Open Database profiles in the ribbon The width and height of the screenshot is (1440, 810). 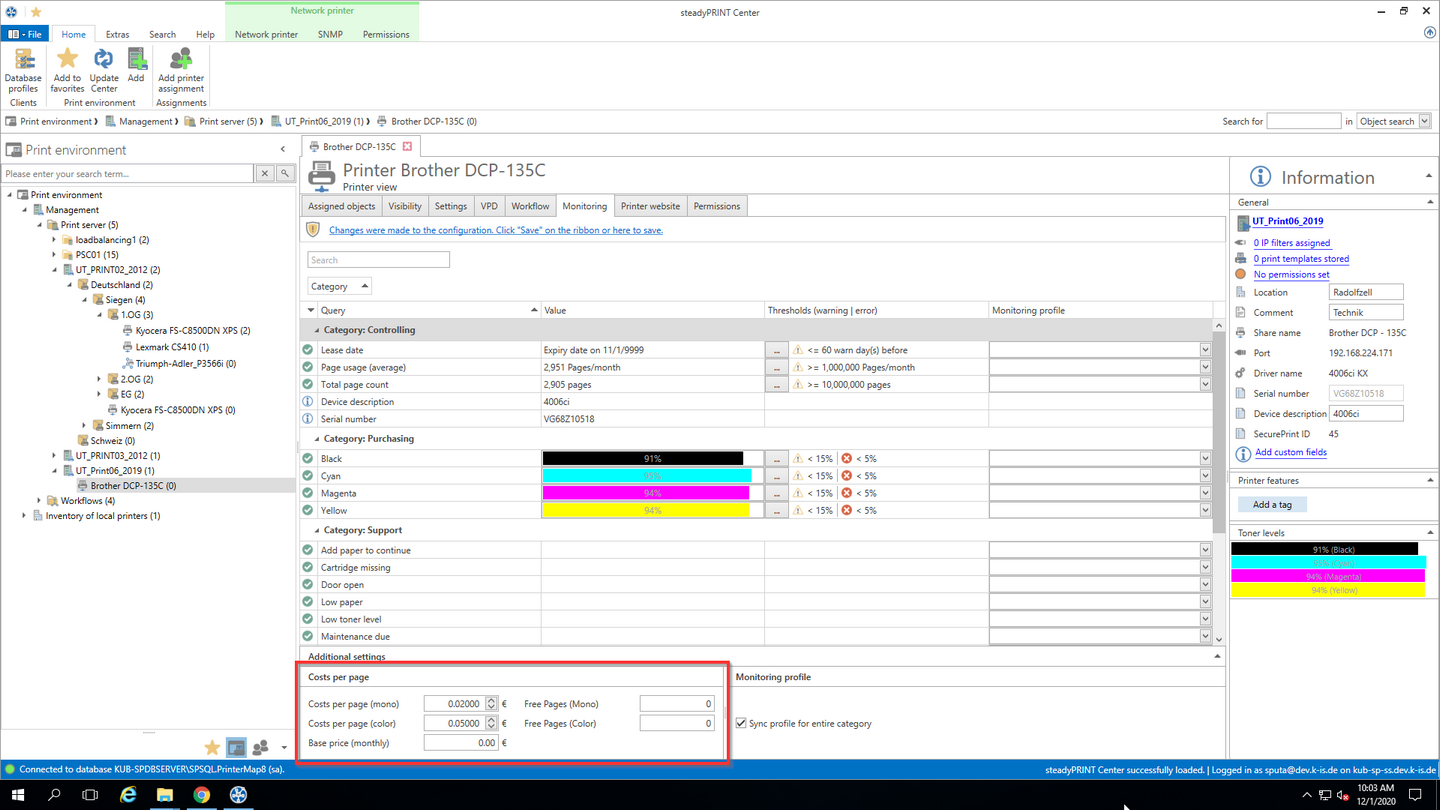[x=23, y=70]
